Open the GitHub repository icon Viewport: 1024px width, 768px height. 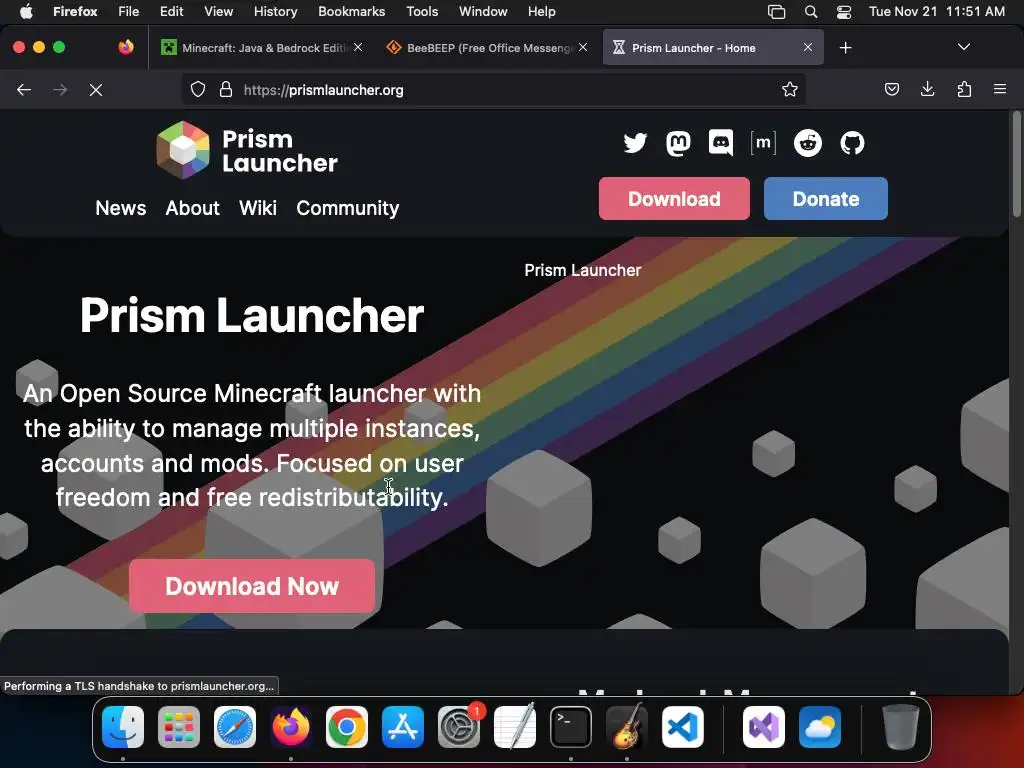[x=852, y=143]
